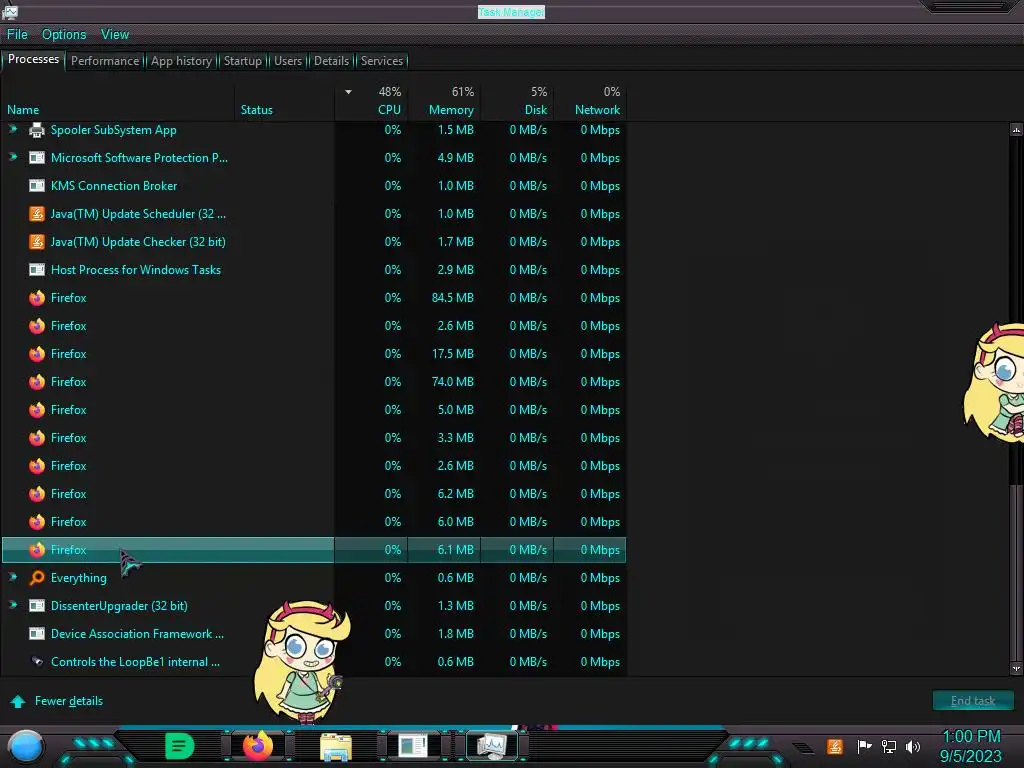Select the KMS Connection Broker row name

pyautogui.click(x=114, y=186)
